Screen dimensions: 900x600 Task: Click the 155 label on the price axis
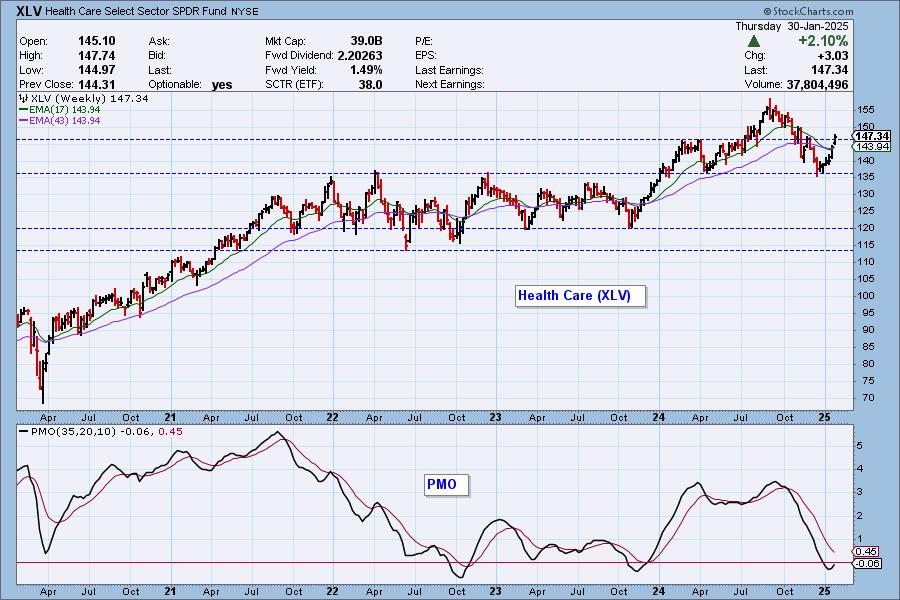866,110
